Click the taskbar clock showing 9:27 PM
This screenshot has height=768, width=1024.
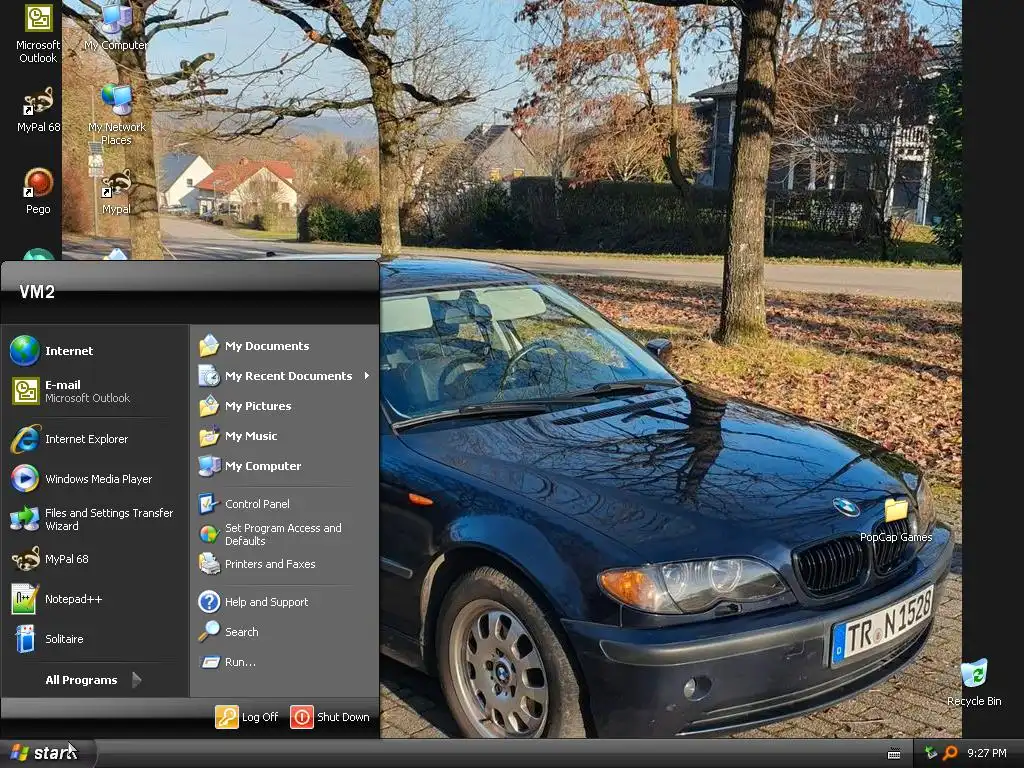[x=987, y=753]
